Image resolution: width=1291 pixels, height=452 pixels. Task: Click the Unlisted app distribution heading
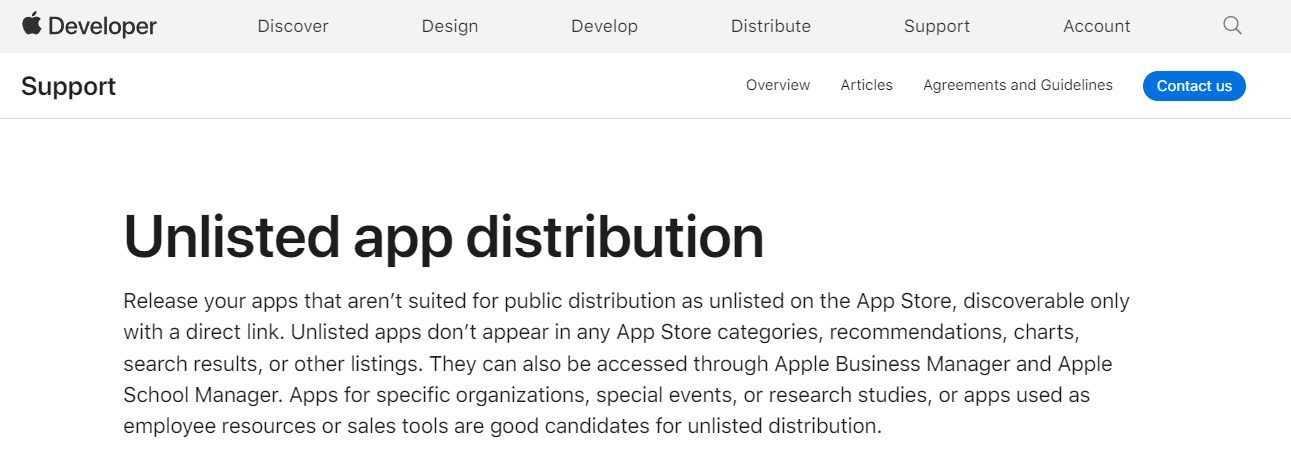coord(443,238)
